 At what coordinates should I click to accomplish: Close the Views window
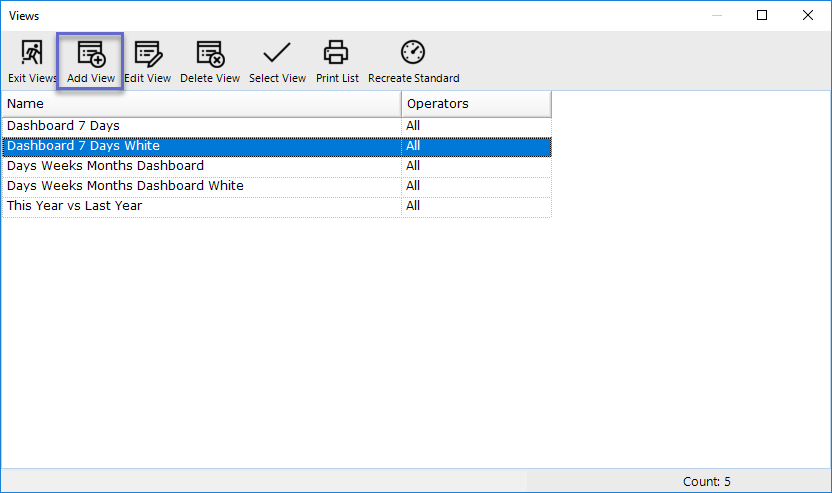click(808, 15)
